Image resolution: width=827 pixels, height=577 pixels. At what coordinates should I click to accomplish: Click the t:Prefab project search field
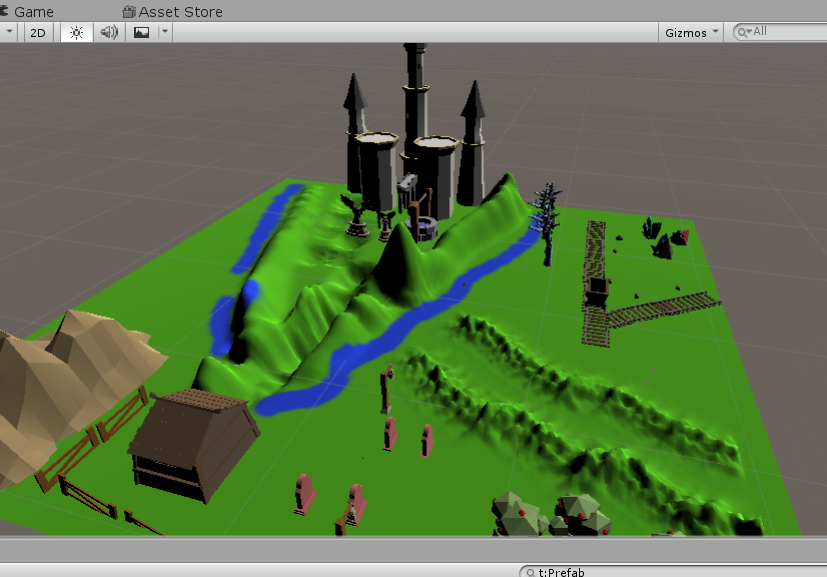674,572
